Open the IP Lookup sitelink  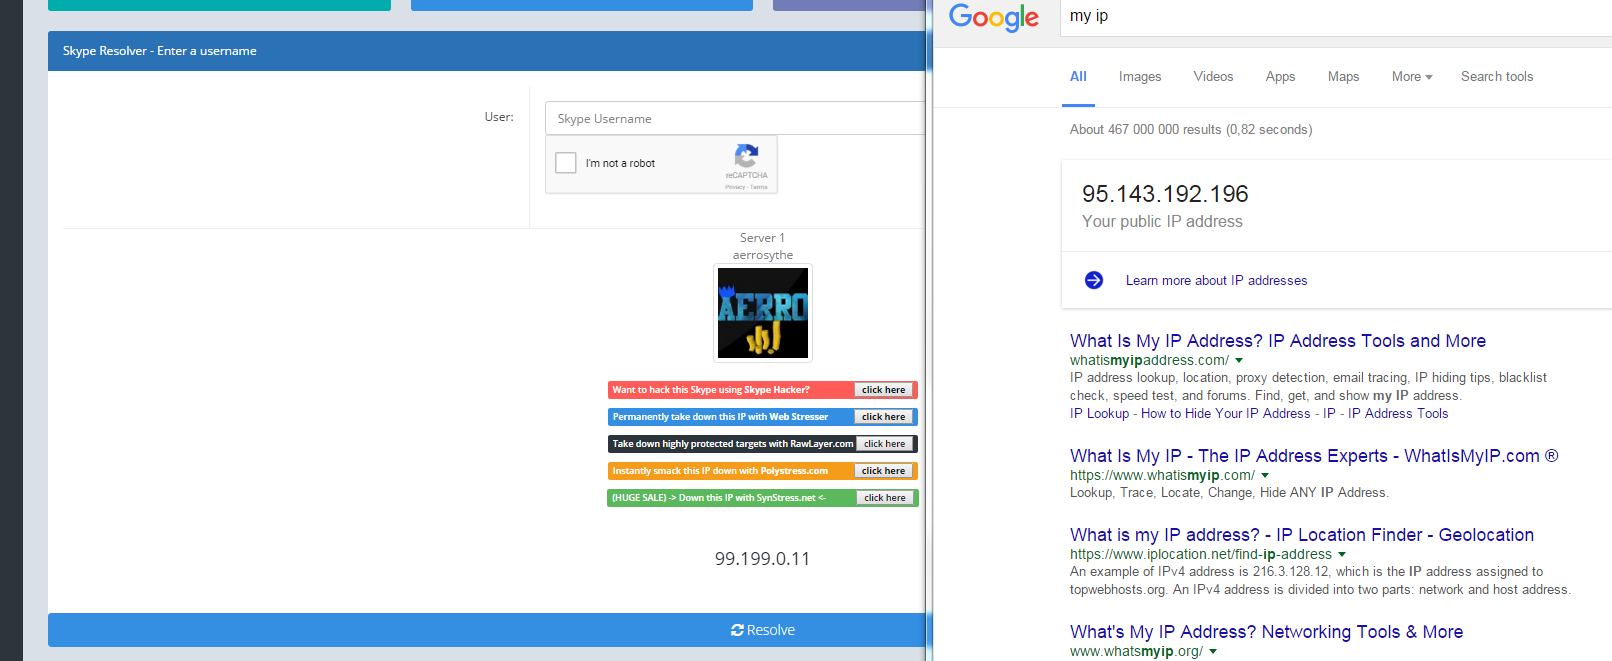click(1099, 414)
